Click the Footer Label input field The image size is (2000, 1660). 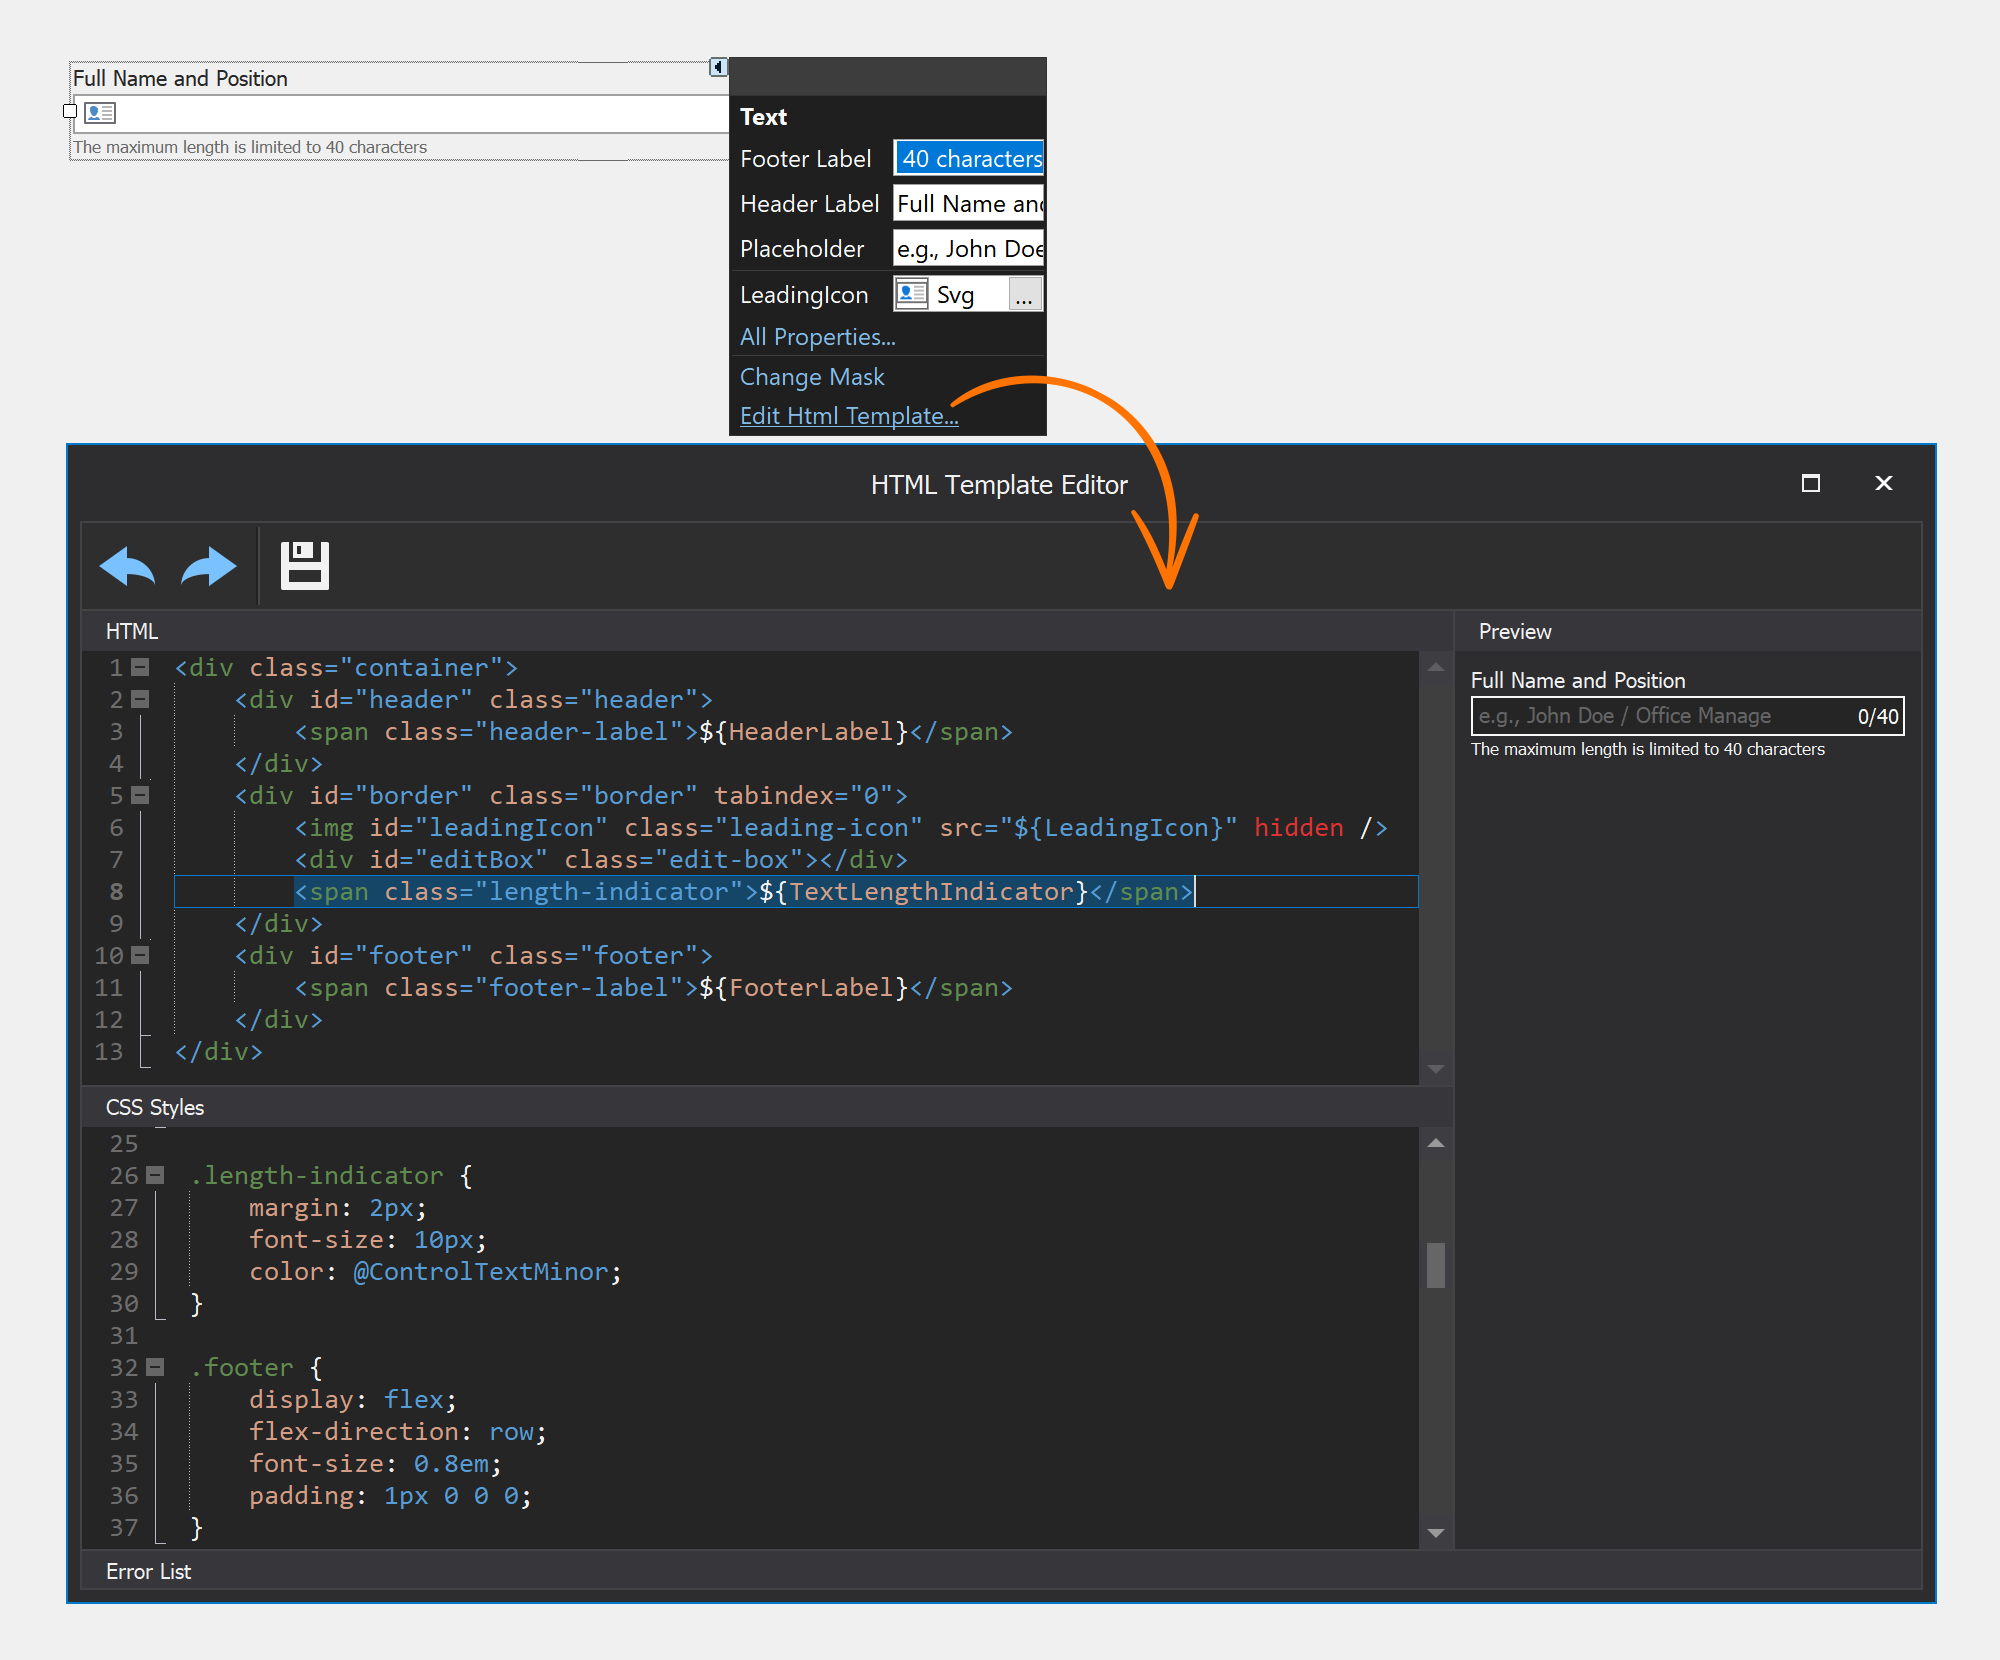[x=968, y=159]
